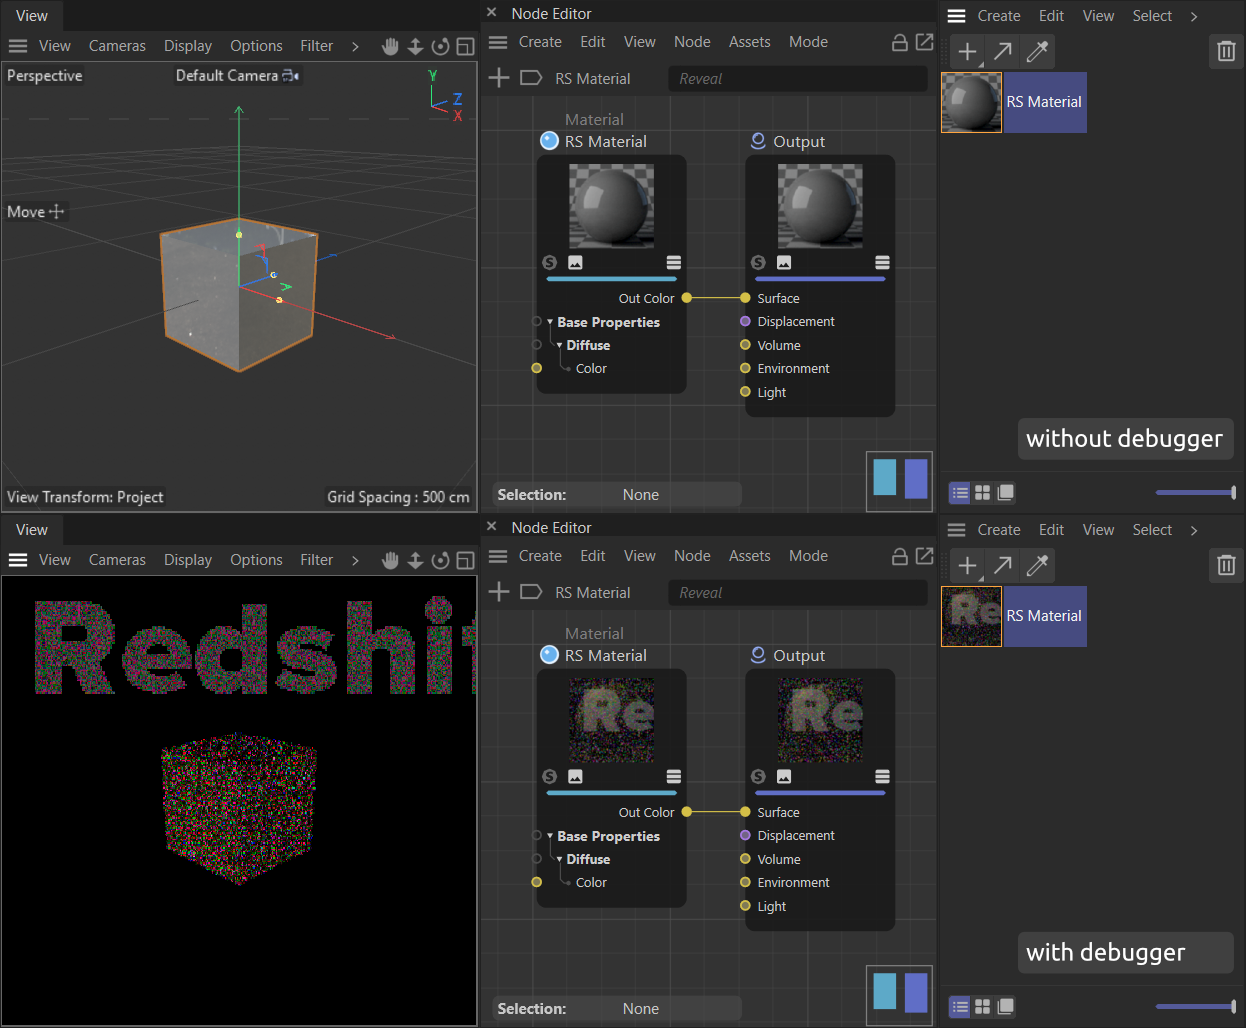Collapse the Diffuse group in the lower RS Material node

tap(559, 859)
